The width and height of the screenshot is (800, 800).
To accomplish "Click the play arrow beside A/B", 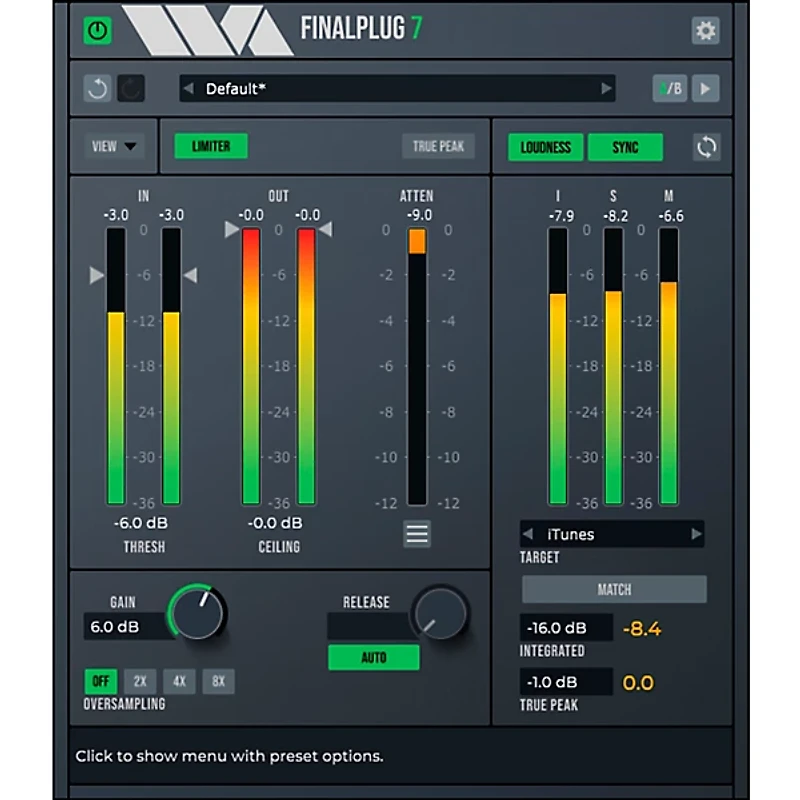I will coord(706,89).
